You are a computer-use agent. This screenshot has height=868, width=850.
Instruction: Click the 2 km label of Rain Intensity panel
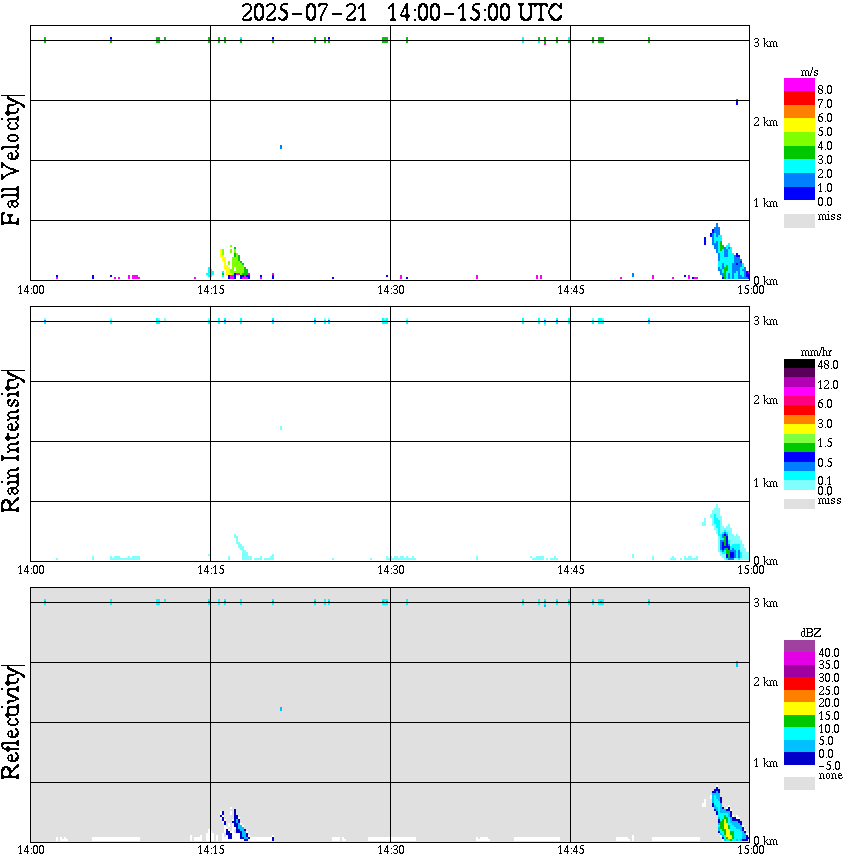765,400
